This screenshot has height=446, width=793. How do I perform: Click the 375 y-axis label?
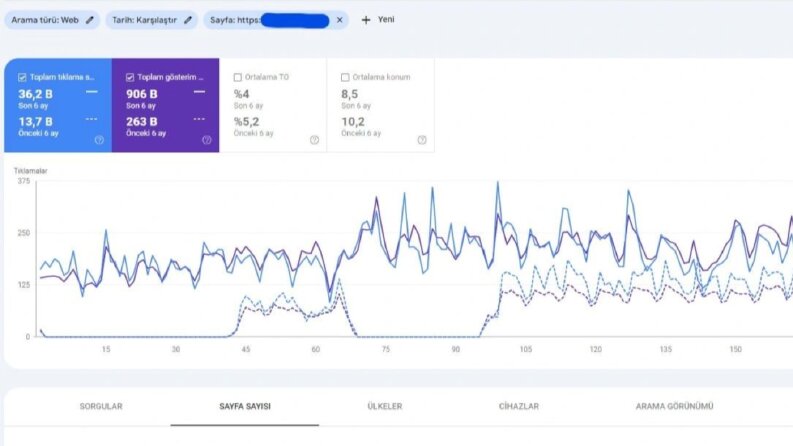[x=24, y=181]
